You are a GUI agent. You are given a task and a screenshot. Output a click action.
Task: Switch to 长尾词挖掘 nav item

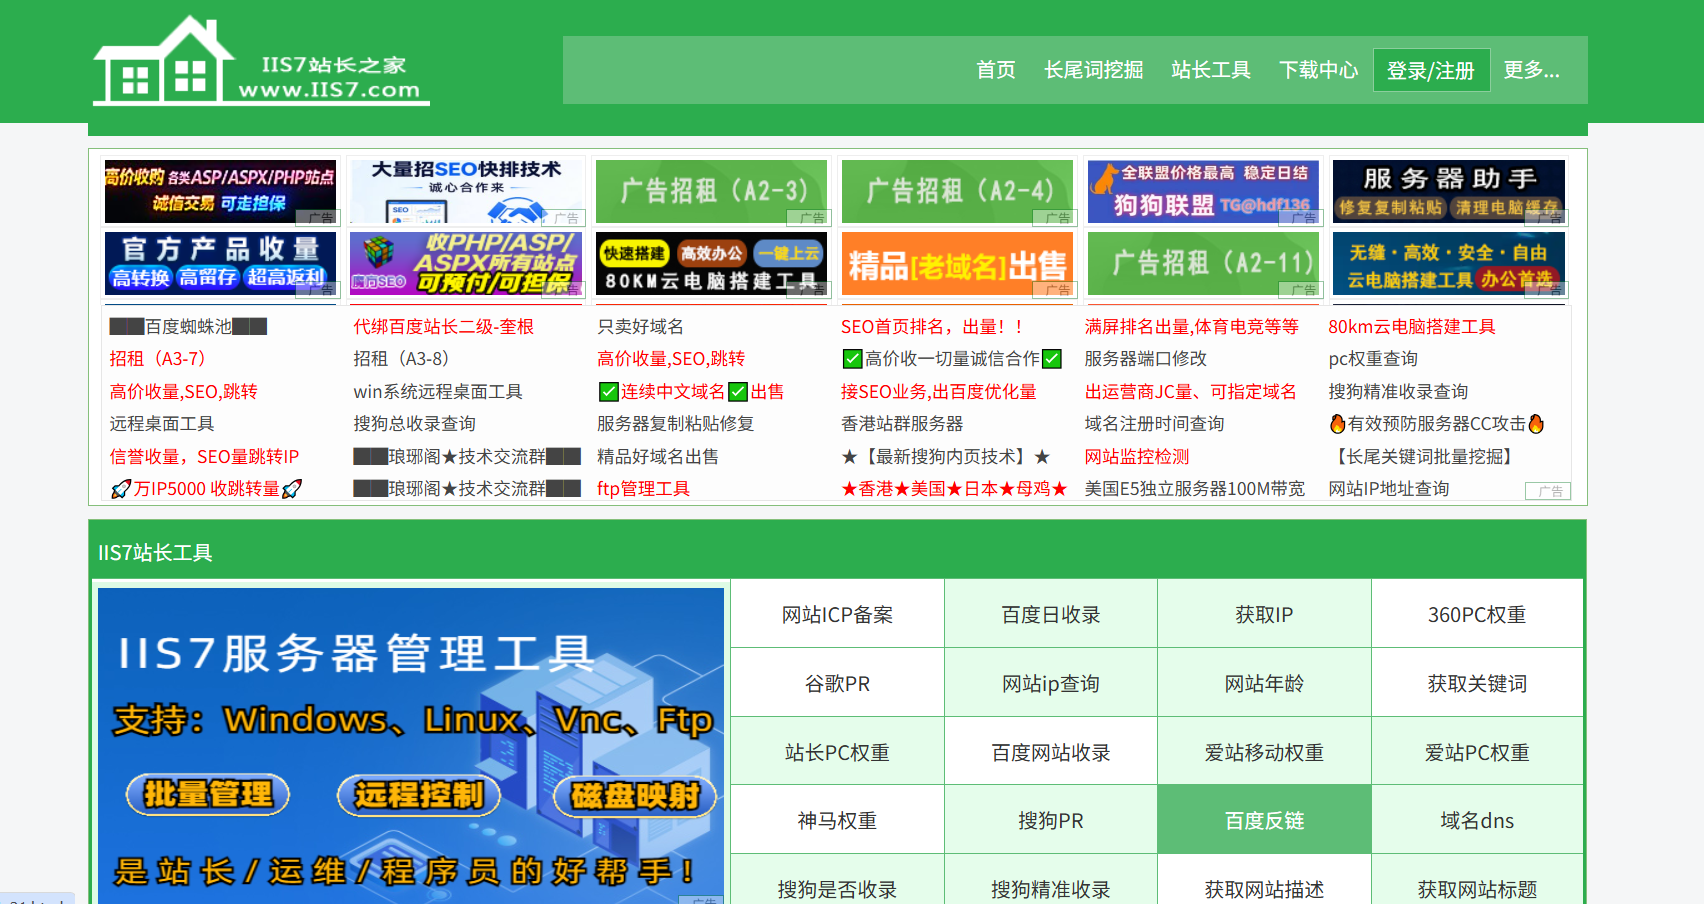[x=1094, y=70]
